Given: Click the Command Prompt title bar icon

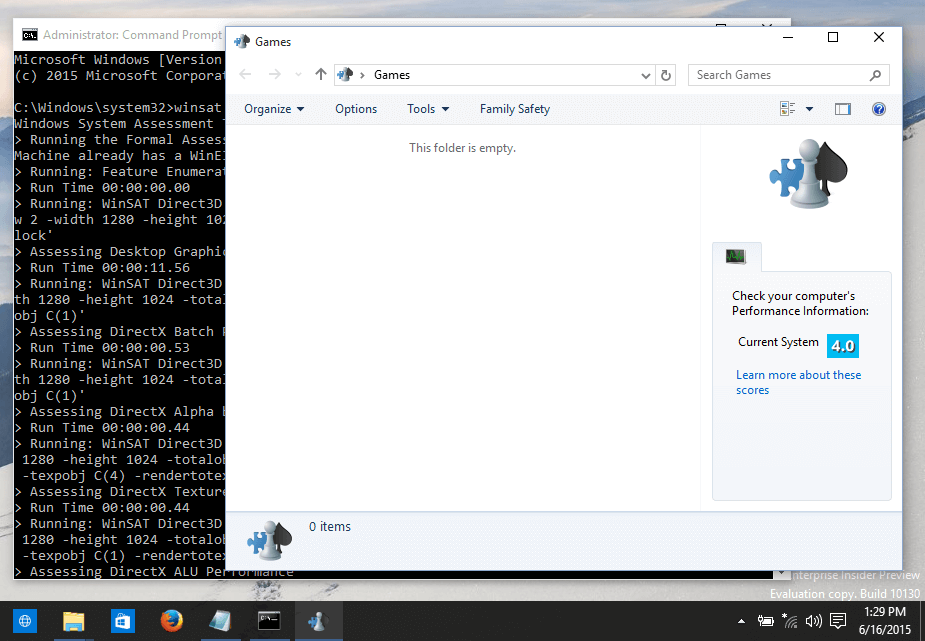Looking at the screenshot, I should 29,35.
